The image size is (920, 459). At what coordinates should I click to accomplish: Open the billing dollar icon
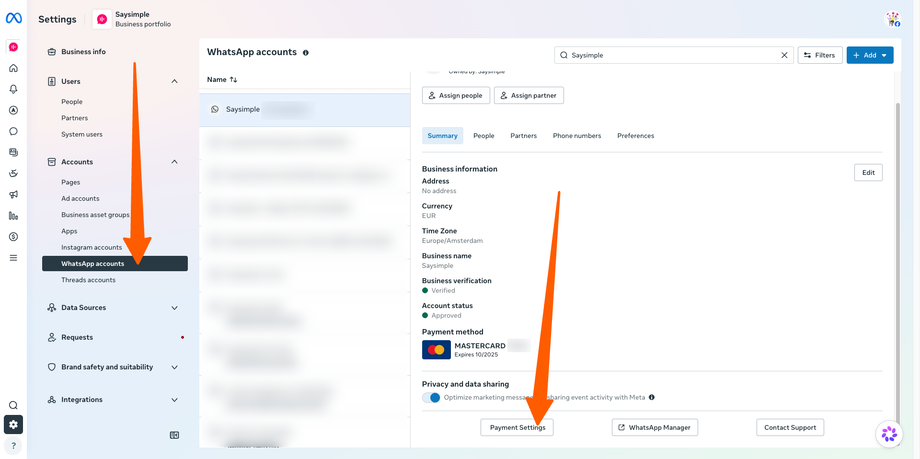(13, 237)
